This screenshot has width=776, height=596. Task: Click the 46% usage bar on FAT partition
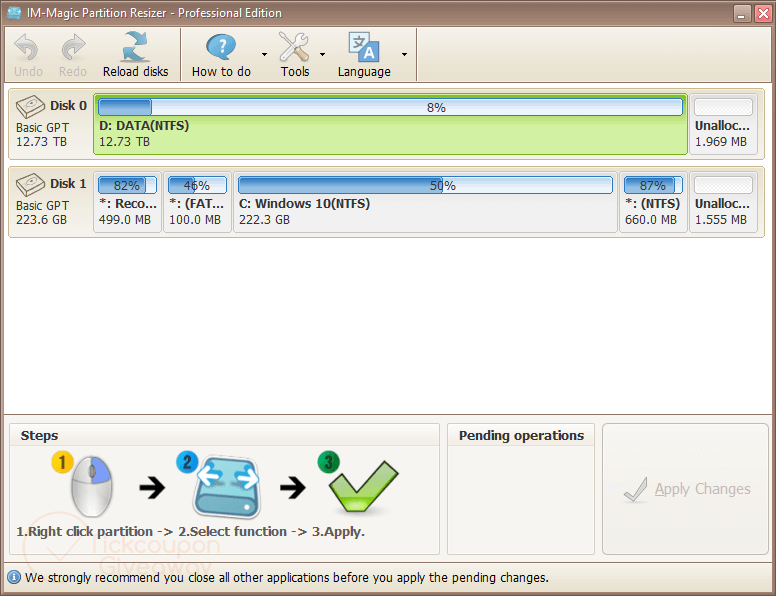point(197,186)
